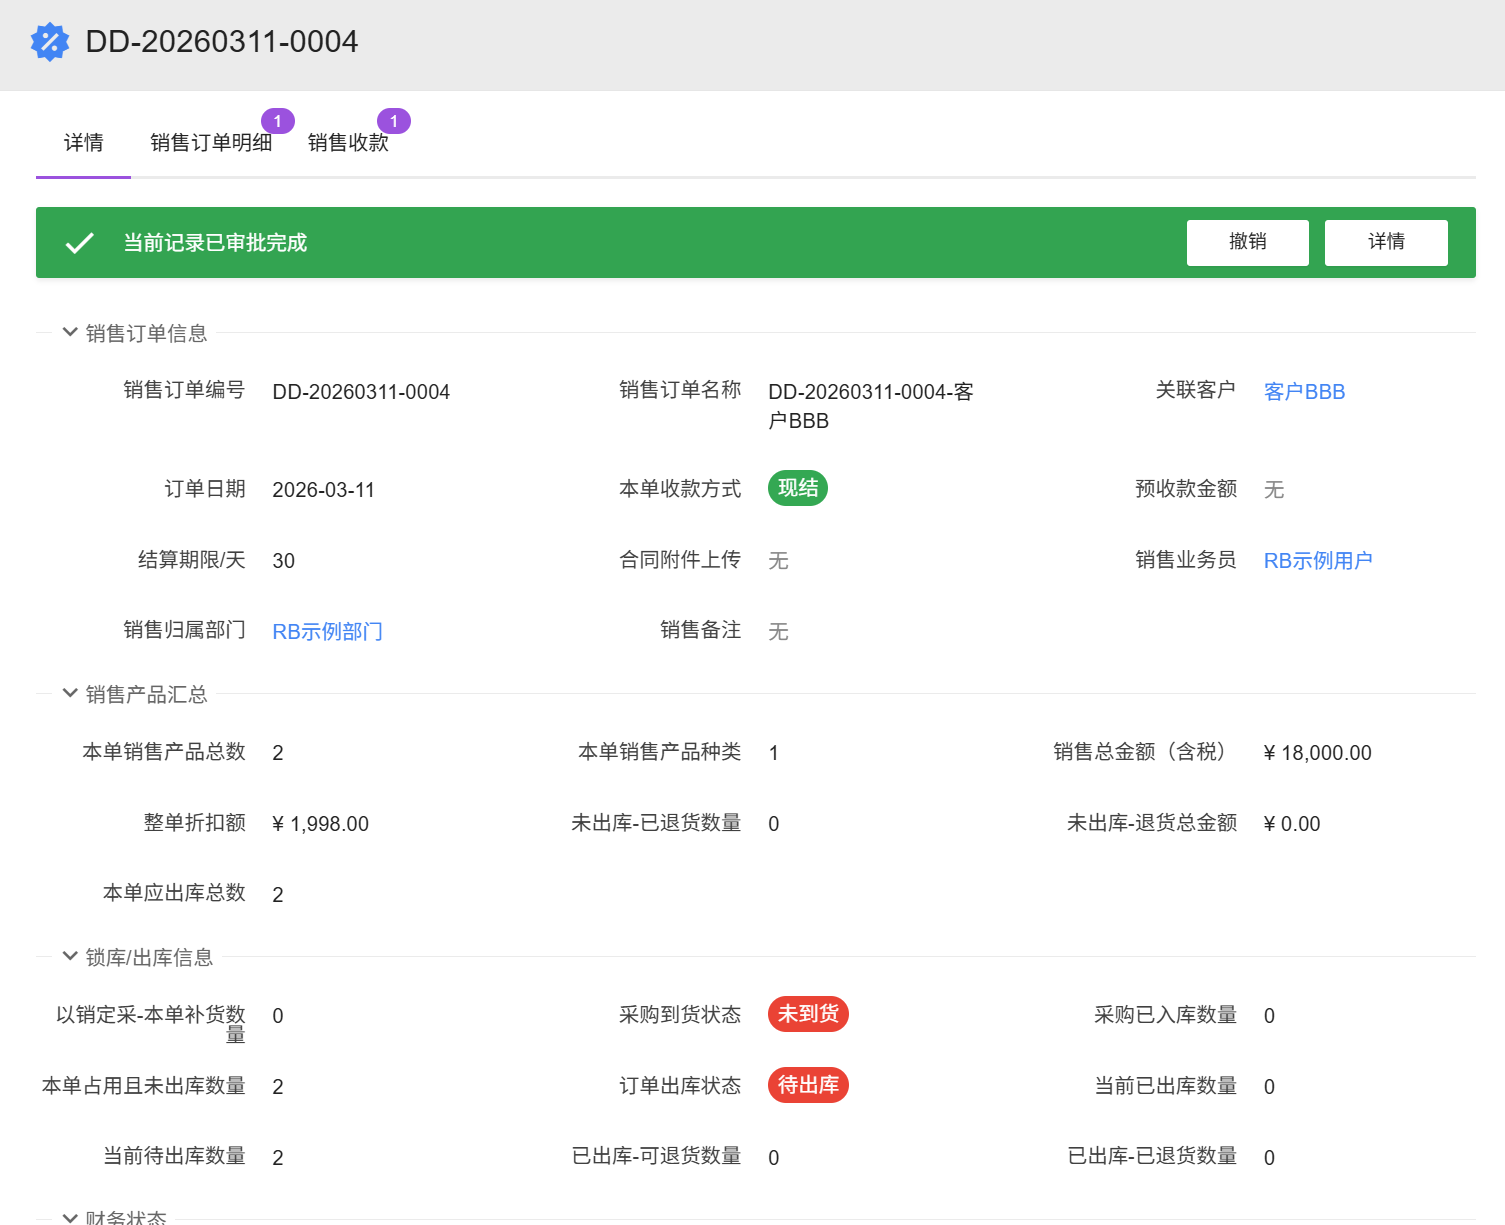The height and width of the screenshot is (1225, 1505).
Task: Click the white checkmark approval icon
Action: [79, 243]
